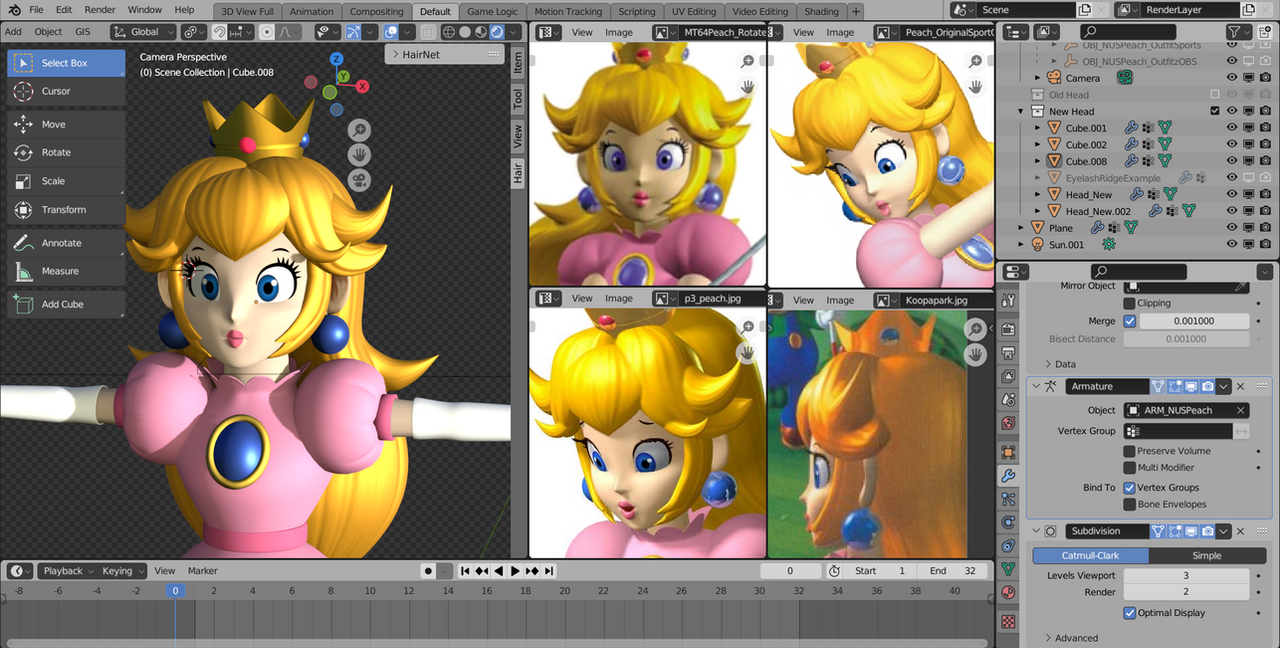The image size is (1280, 648).
Task: Toggle viewport gizmos display
Action: point(353,32)
